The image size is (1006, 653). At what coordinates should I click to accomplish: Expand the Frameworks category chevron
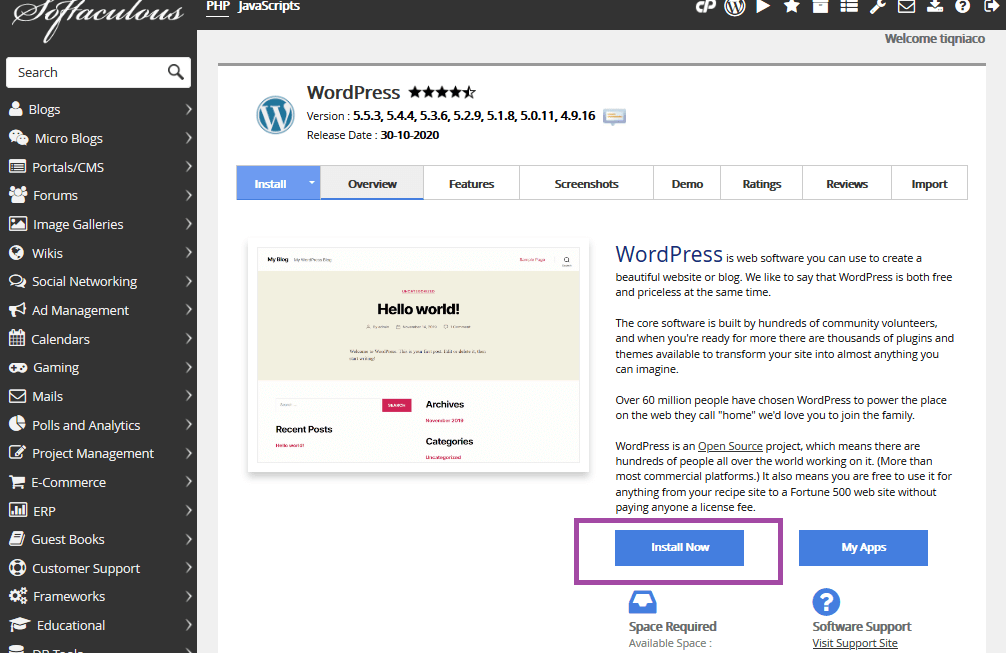tap(188, 596)
